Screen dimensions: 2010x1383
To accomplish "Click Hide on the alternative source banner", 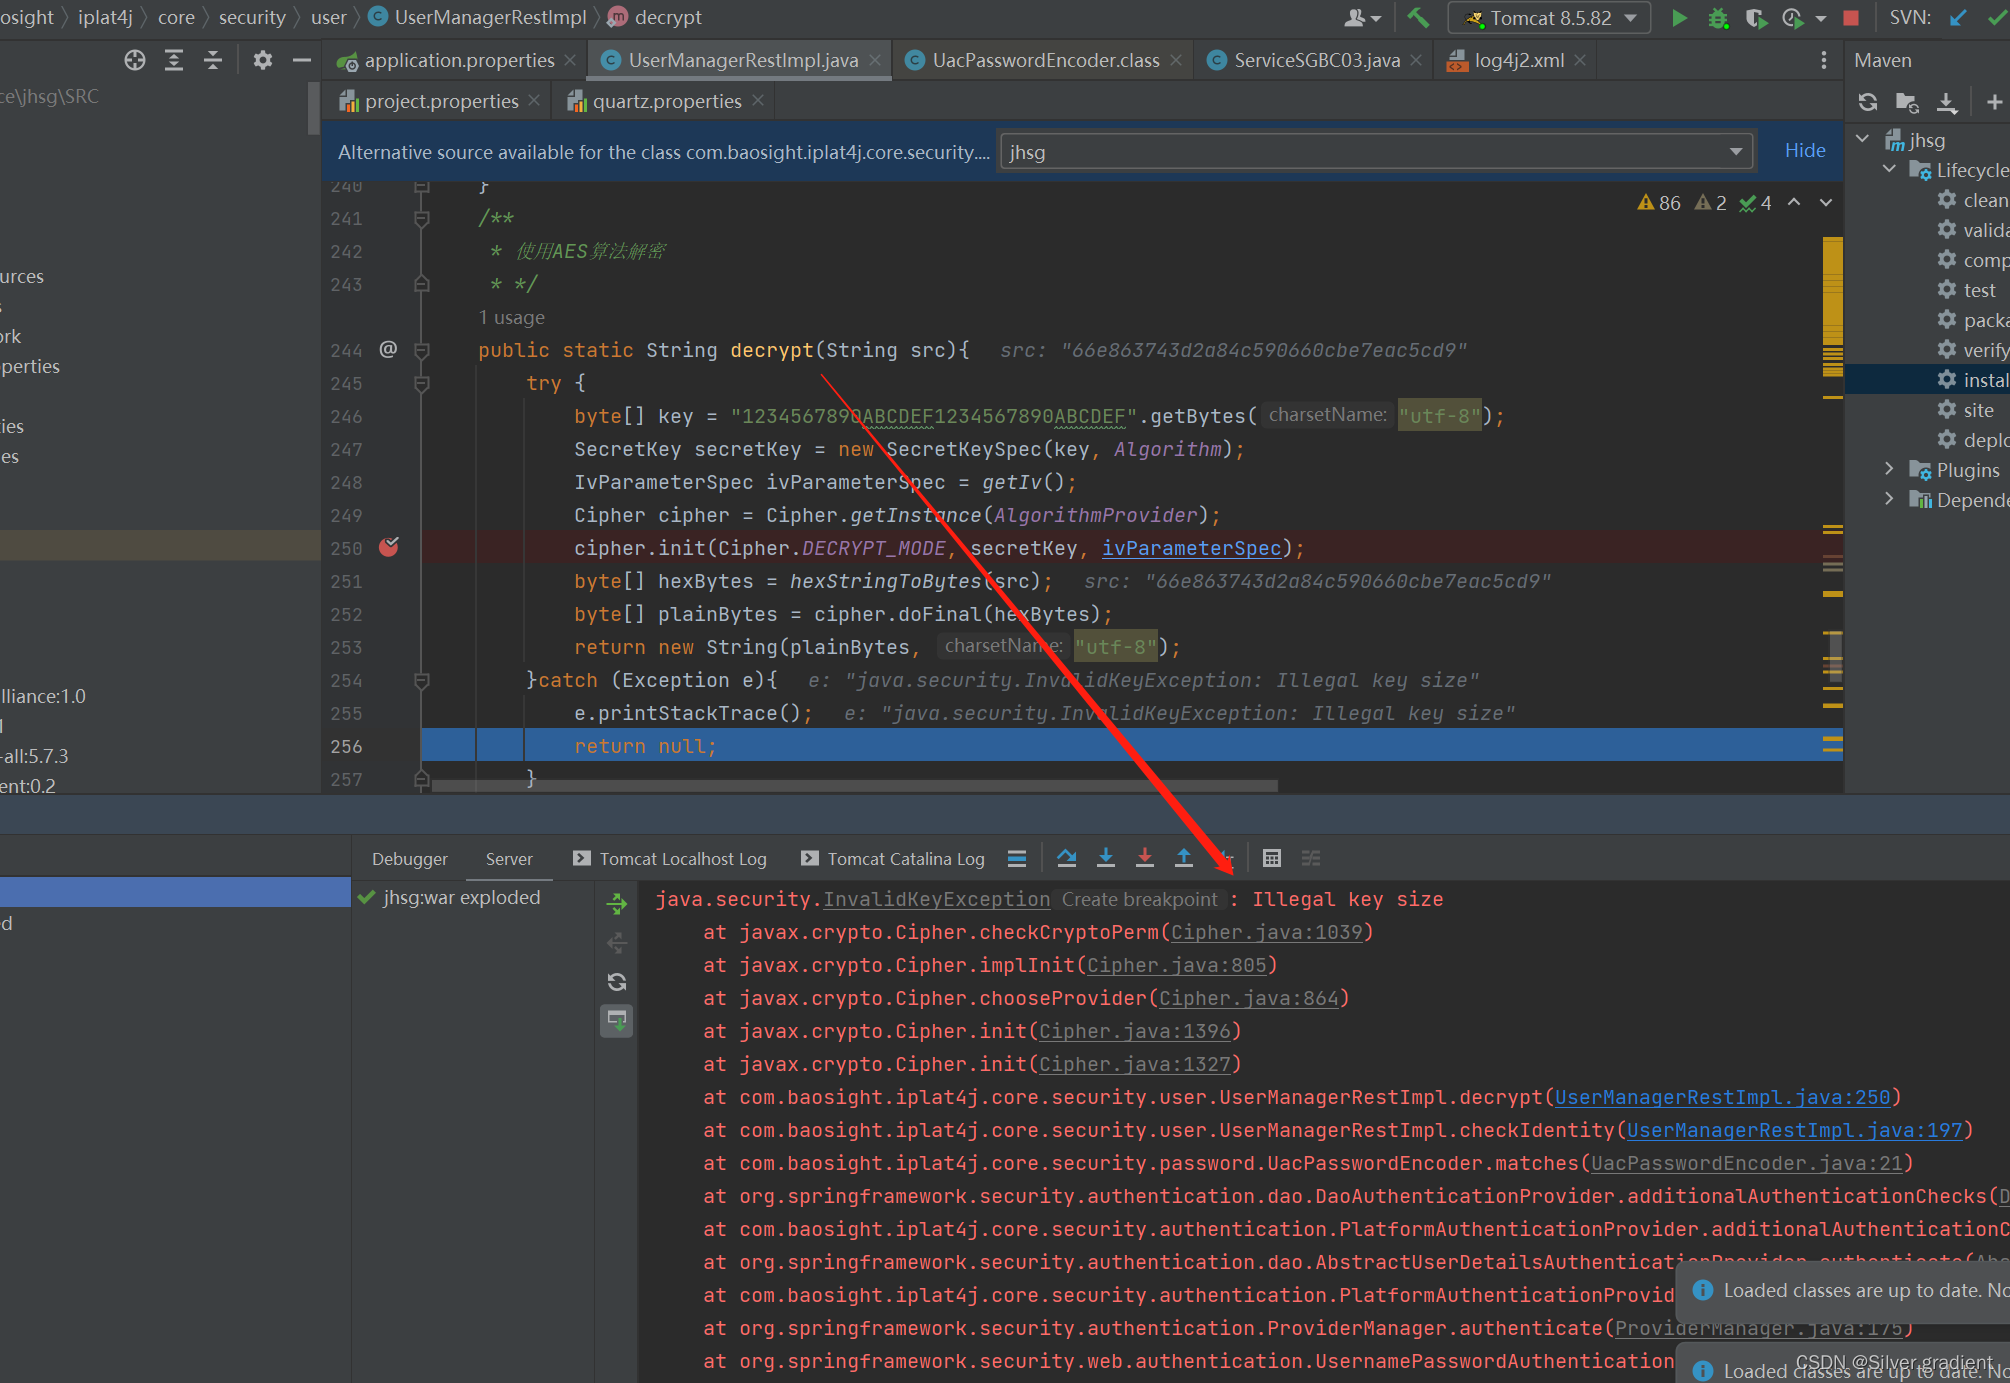I will click(1805, 150).
